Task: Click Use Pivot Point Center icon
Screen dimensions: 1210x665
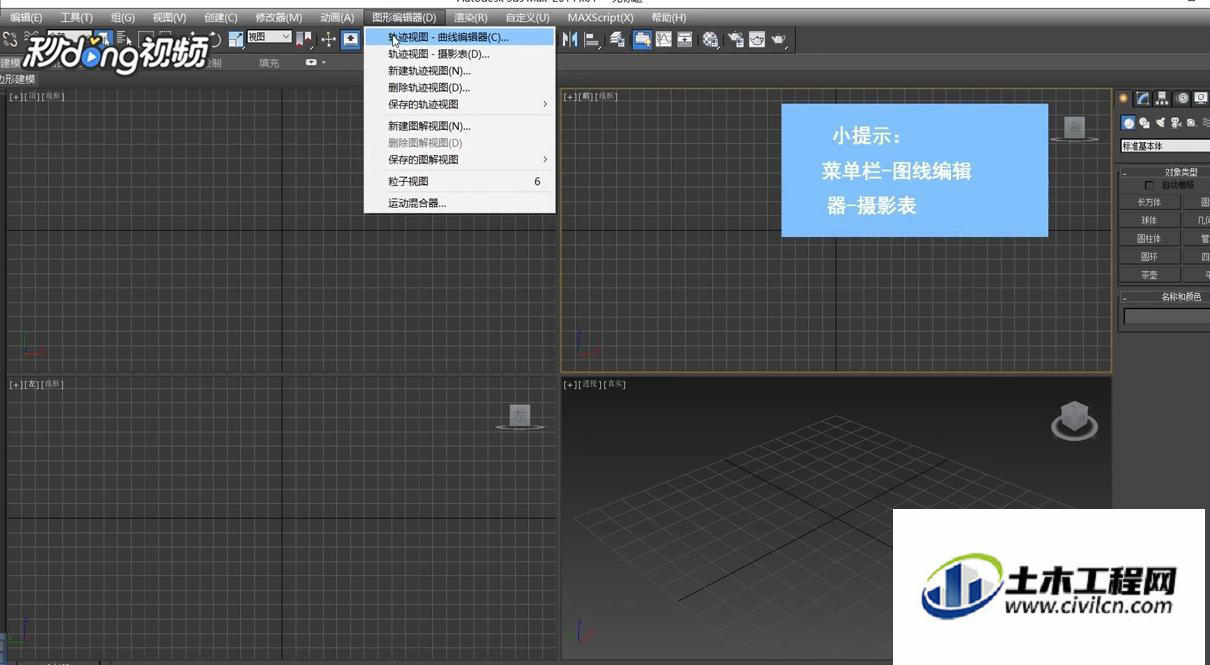Action: [x=305, y=39]
